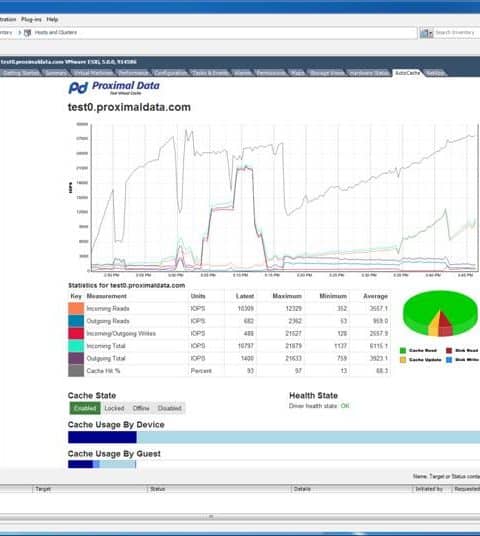Select the Outgoing Reads row label

coord(108,321)
